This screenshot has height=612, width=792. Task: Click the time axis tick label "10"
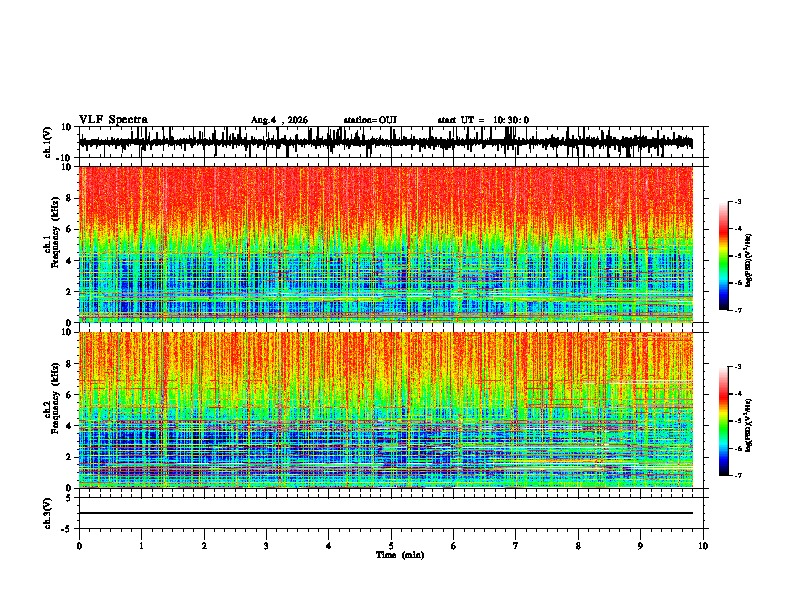click(703, 546)
